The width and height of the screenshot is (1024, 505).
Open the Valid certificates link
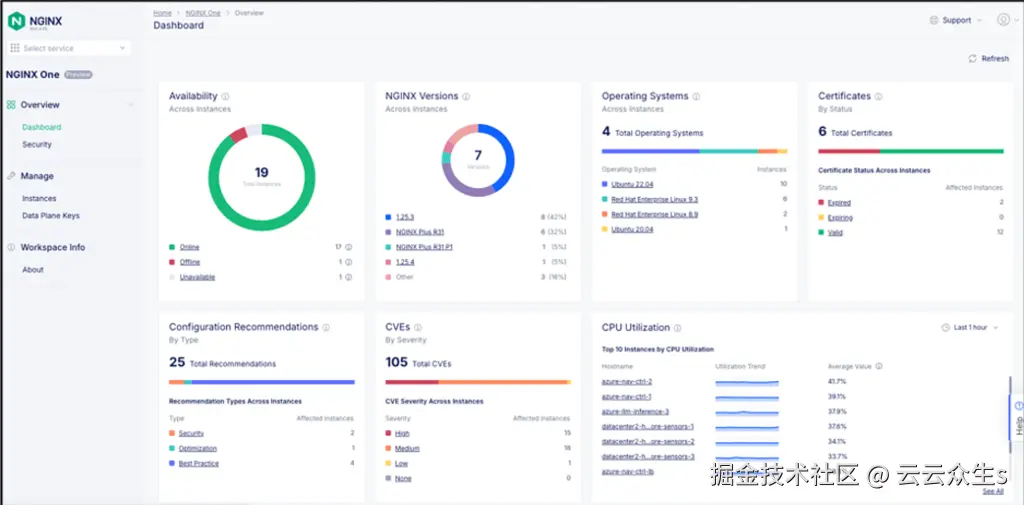(835, 233)
